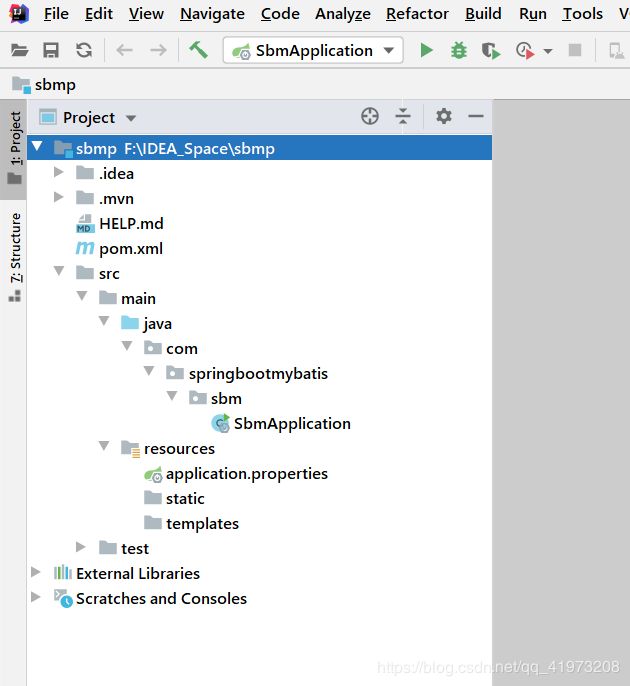
Task: Click the Run with Coverage shield icon
Action: pyautogui.click(x=491, y=51)
